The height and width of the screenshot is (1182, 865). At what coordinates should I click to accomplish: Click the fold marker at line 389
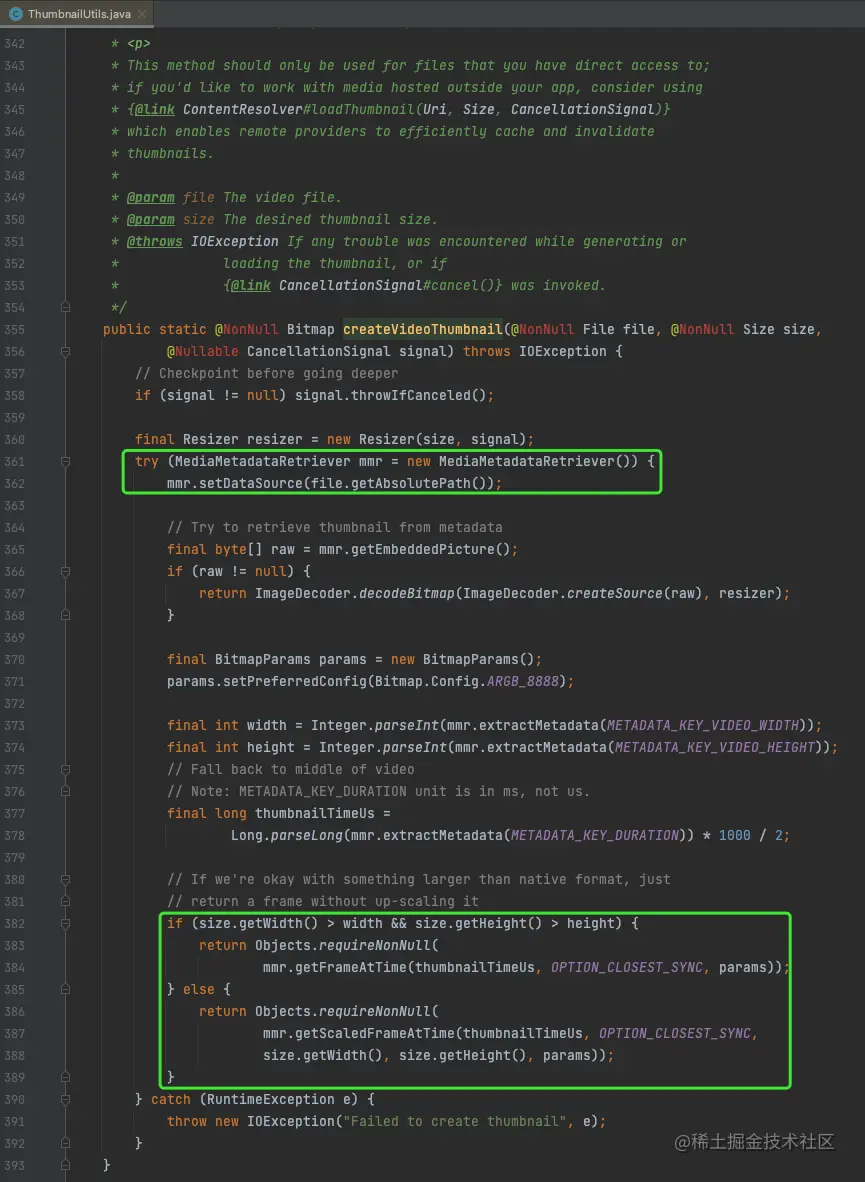(x=65, y=1077)
